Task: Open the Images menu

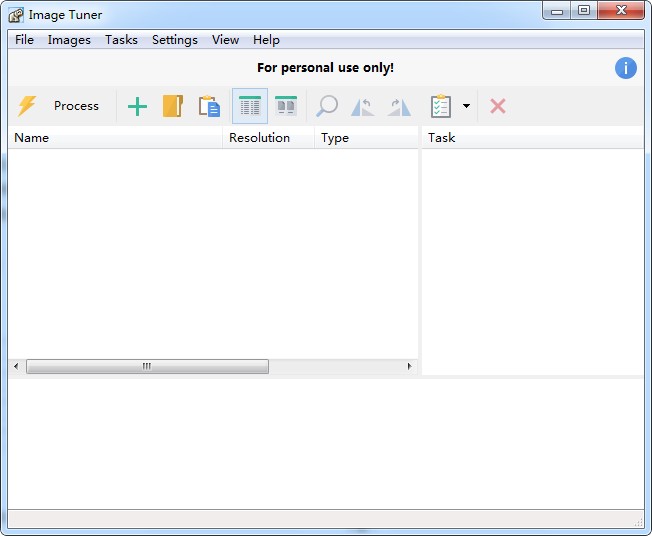Action: (69, 40)
